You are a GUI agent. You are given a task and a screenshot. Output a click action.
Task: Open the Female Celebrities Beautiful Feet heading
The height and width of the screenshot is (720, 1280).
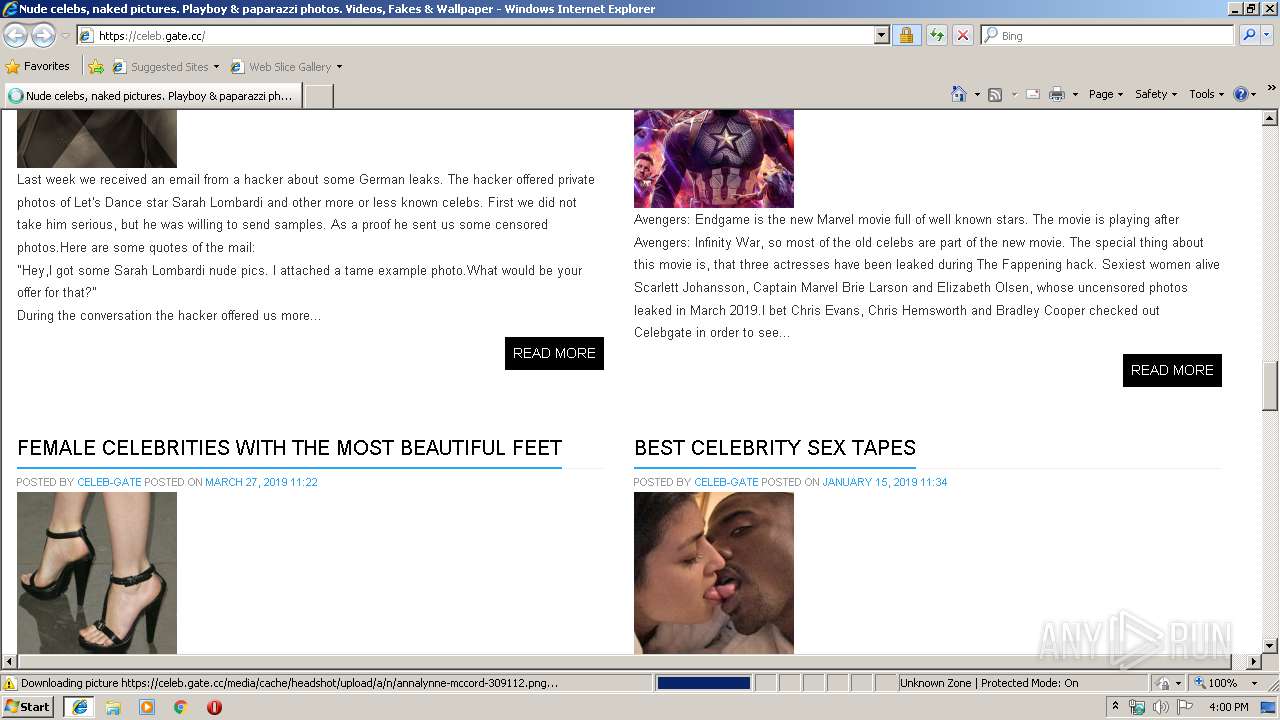(289, 448)
